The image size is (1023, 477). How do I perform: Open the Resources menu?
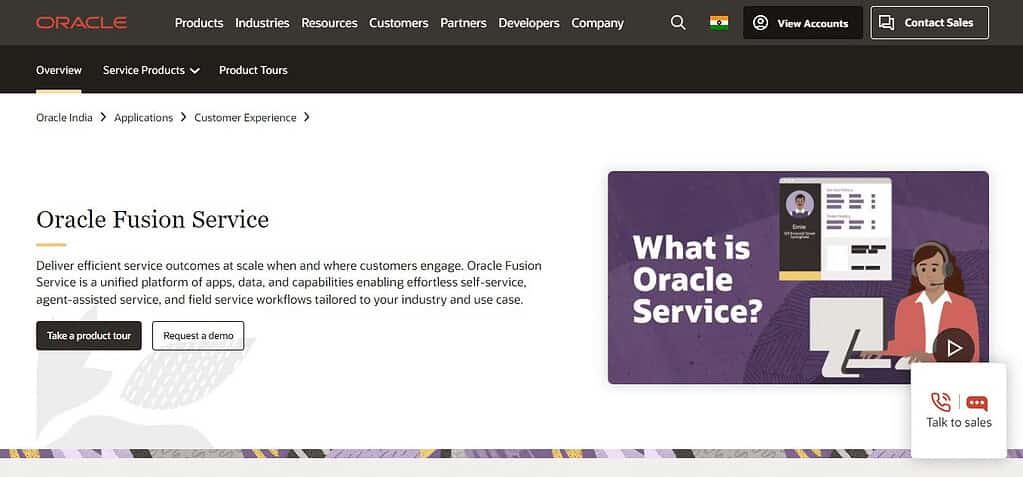point(329,23)
